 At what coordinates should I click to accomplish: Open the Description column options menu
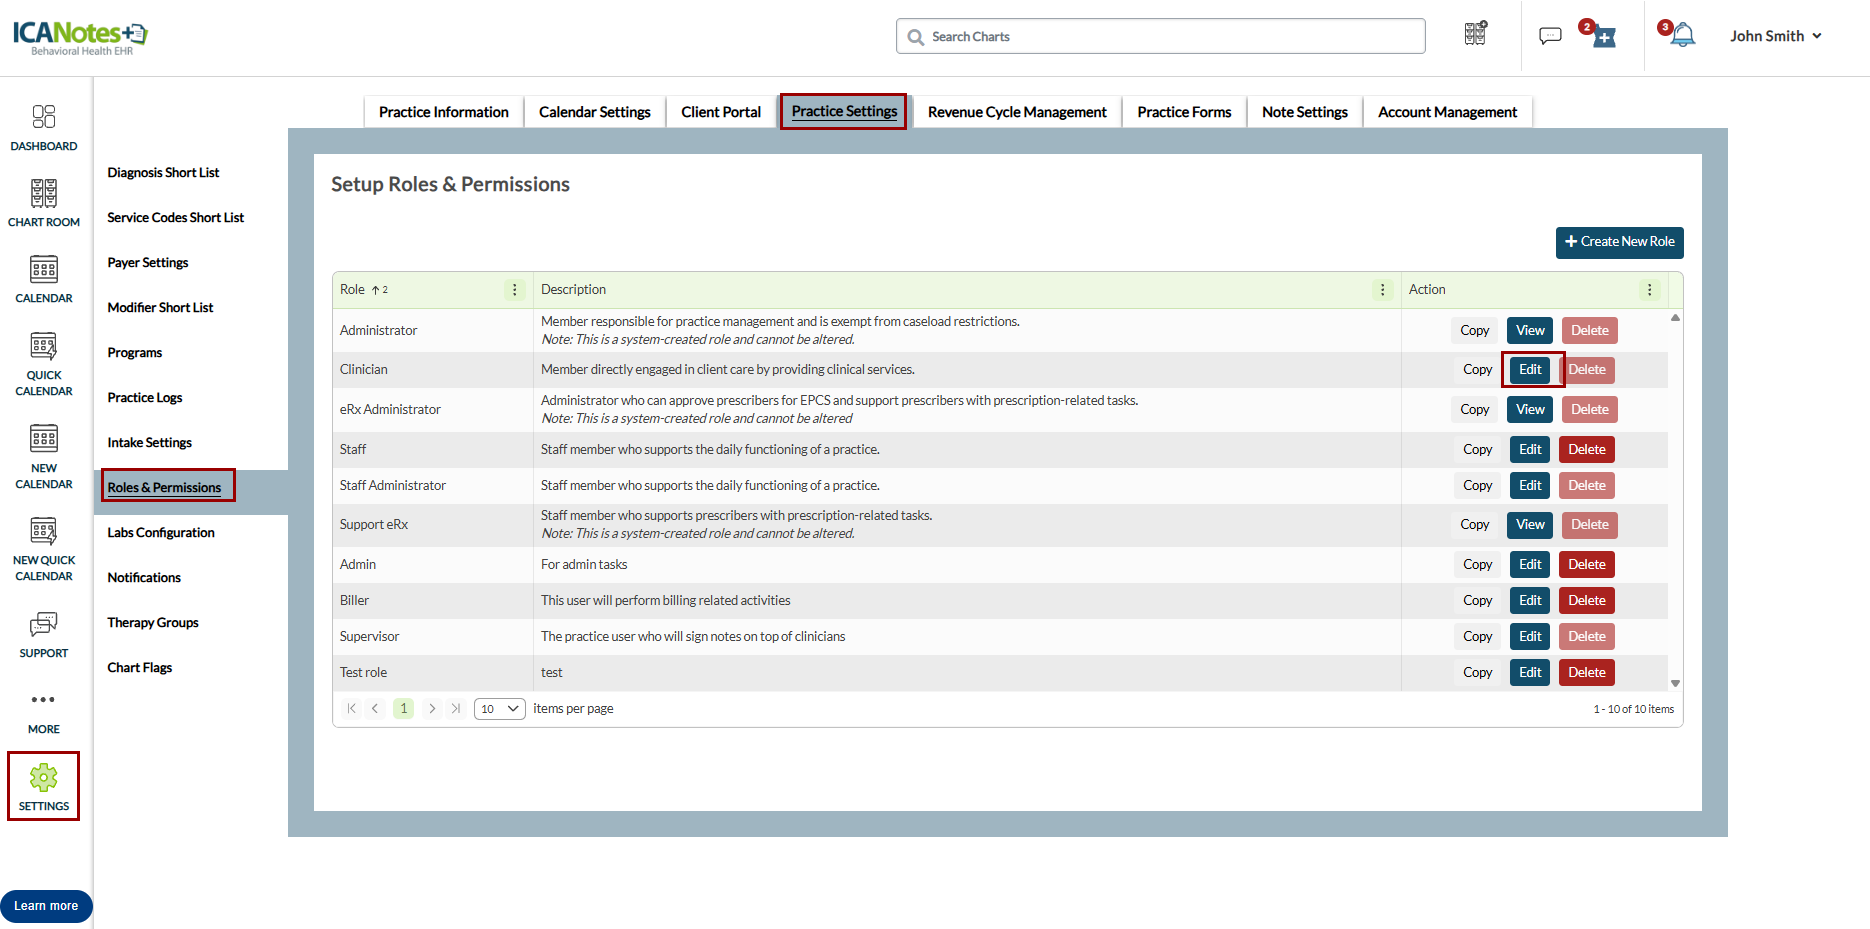pyautogui.click(x=1383, y=290)
